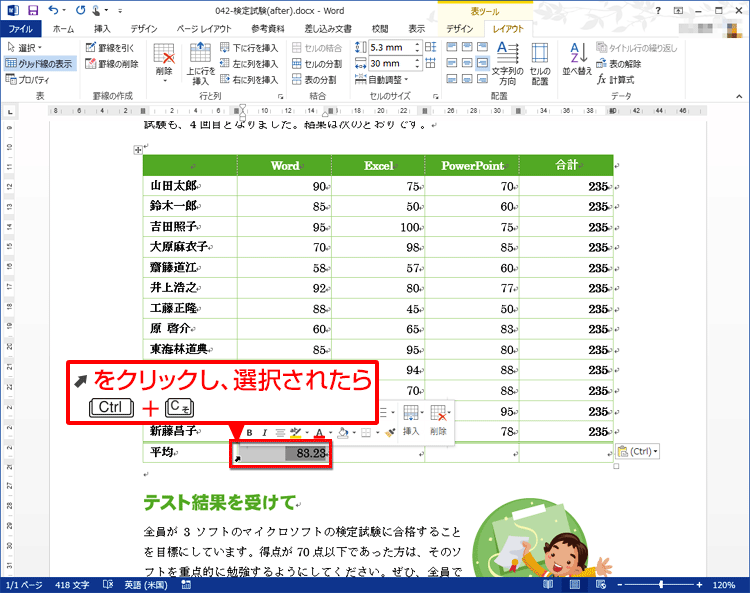Undo the last action in Quick Access

click(x=54, y=10)
